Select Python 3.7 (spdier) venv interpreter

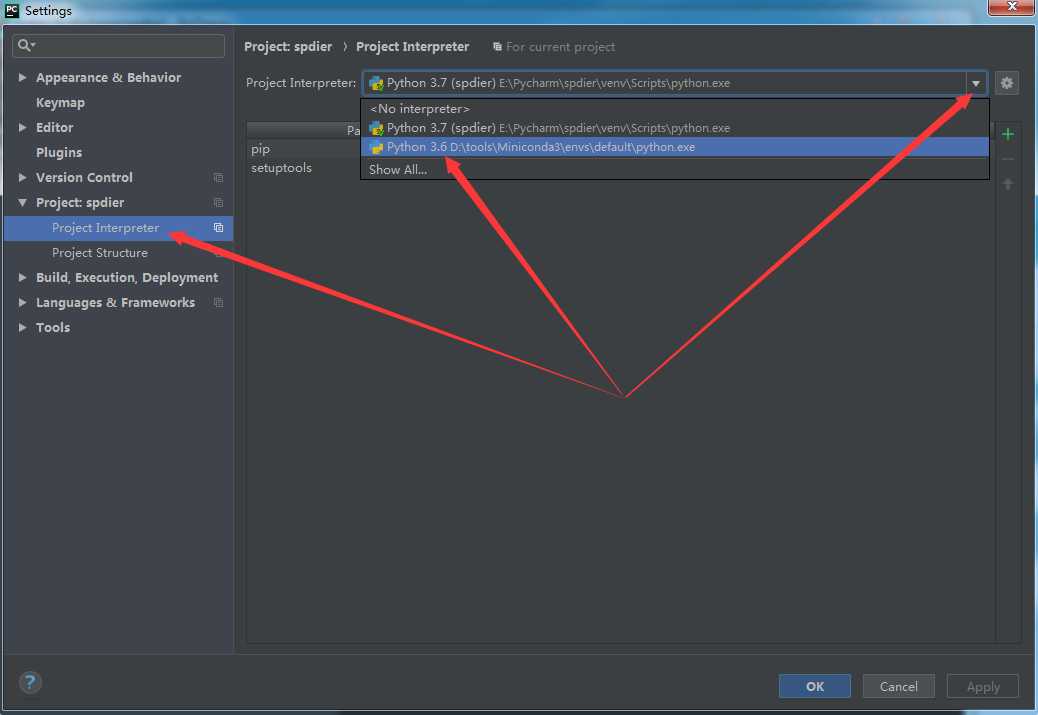[675, 128]
